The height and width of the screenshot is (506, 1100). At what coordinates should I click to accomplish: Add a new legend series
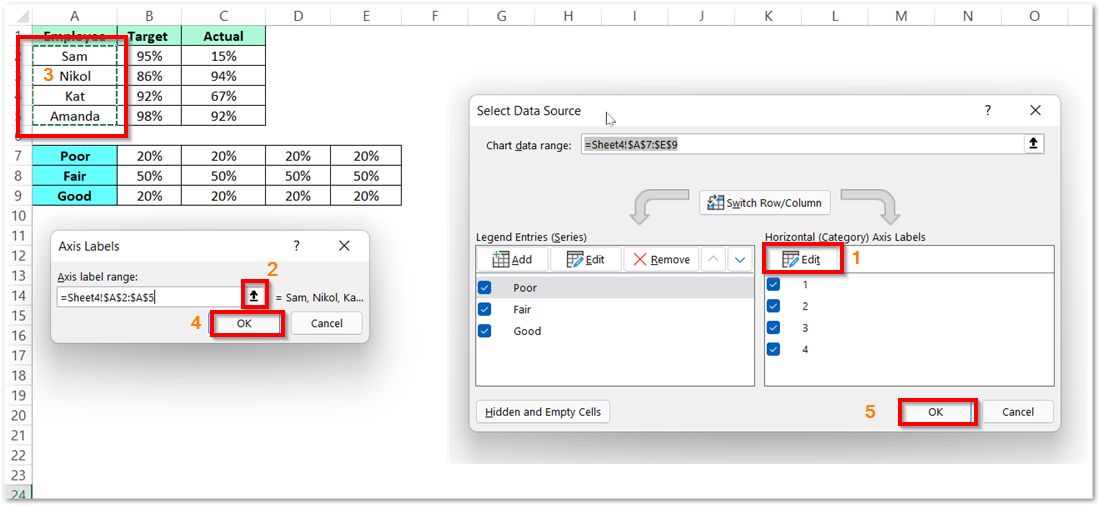click(513, 259)
